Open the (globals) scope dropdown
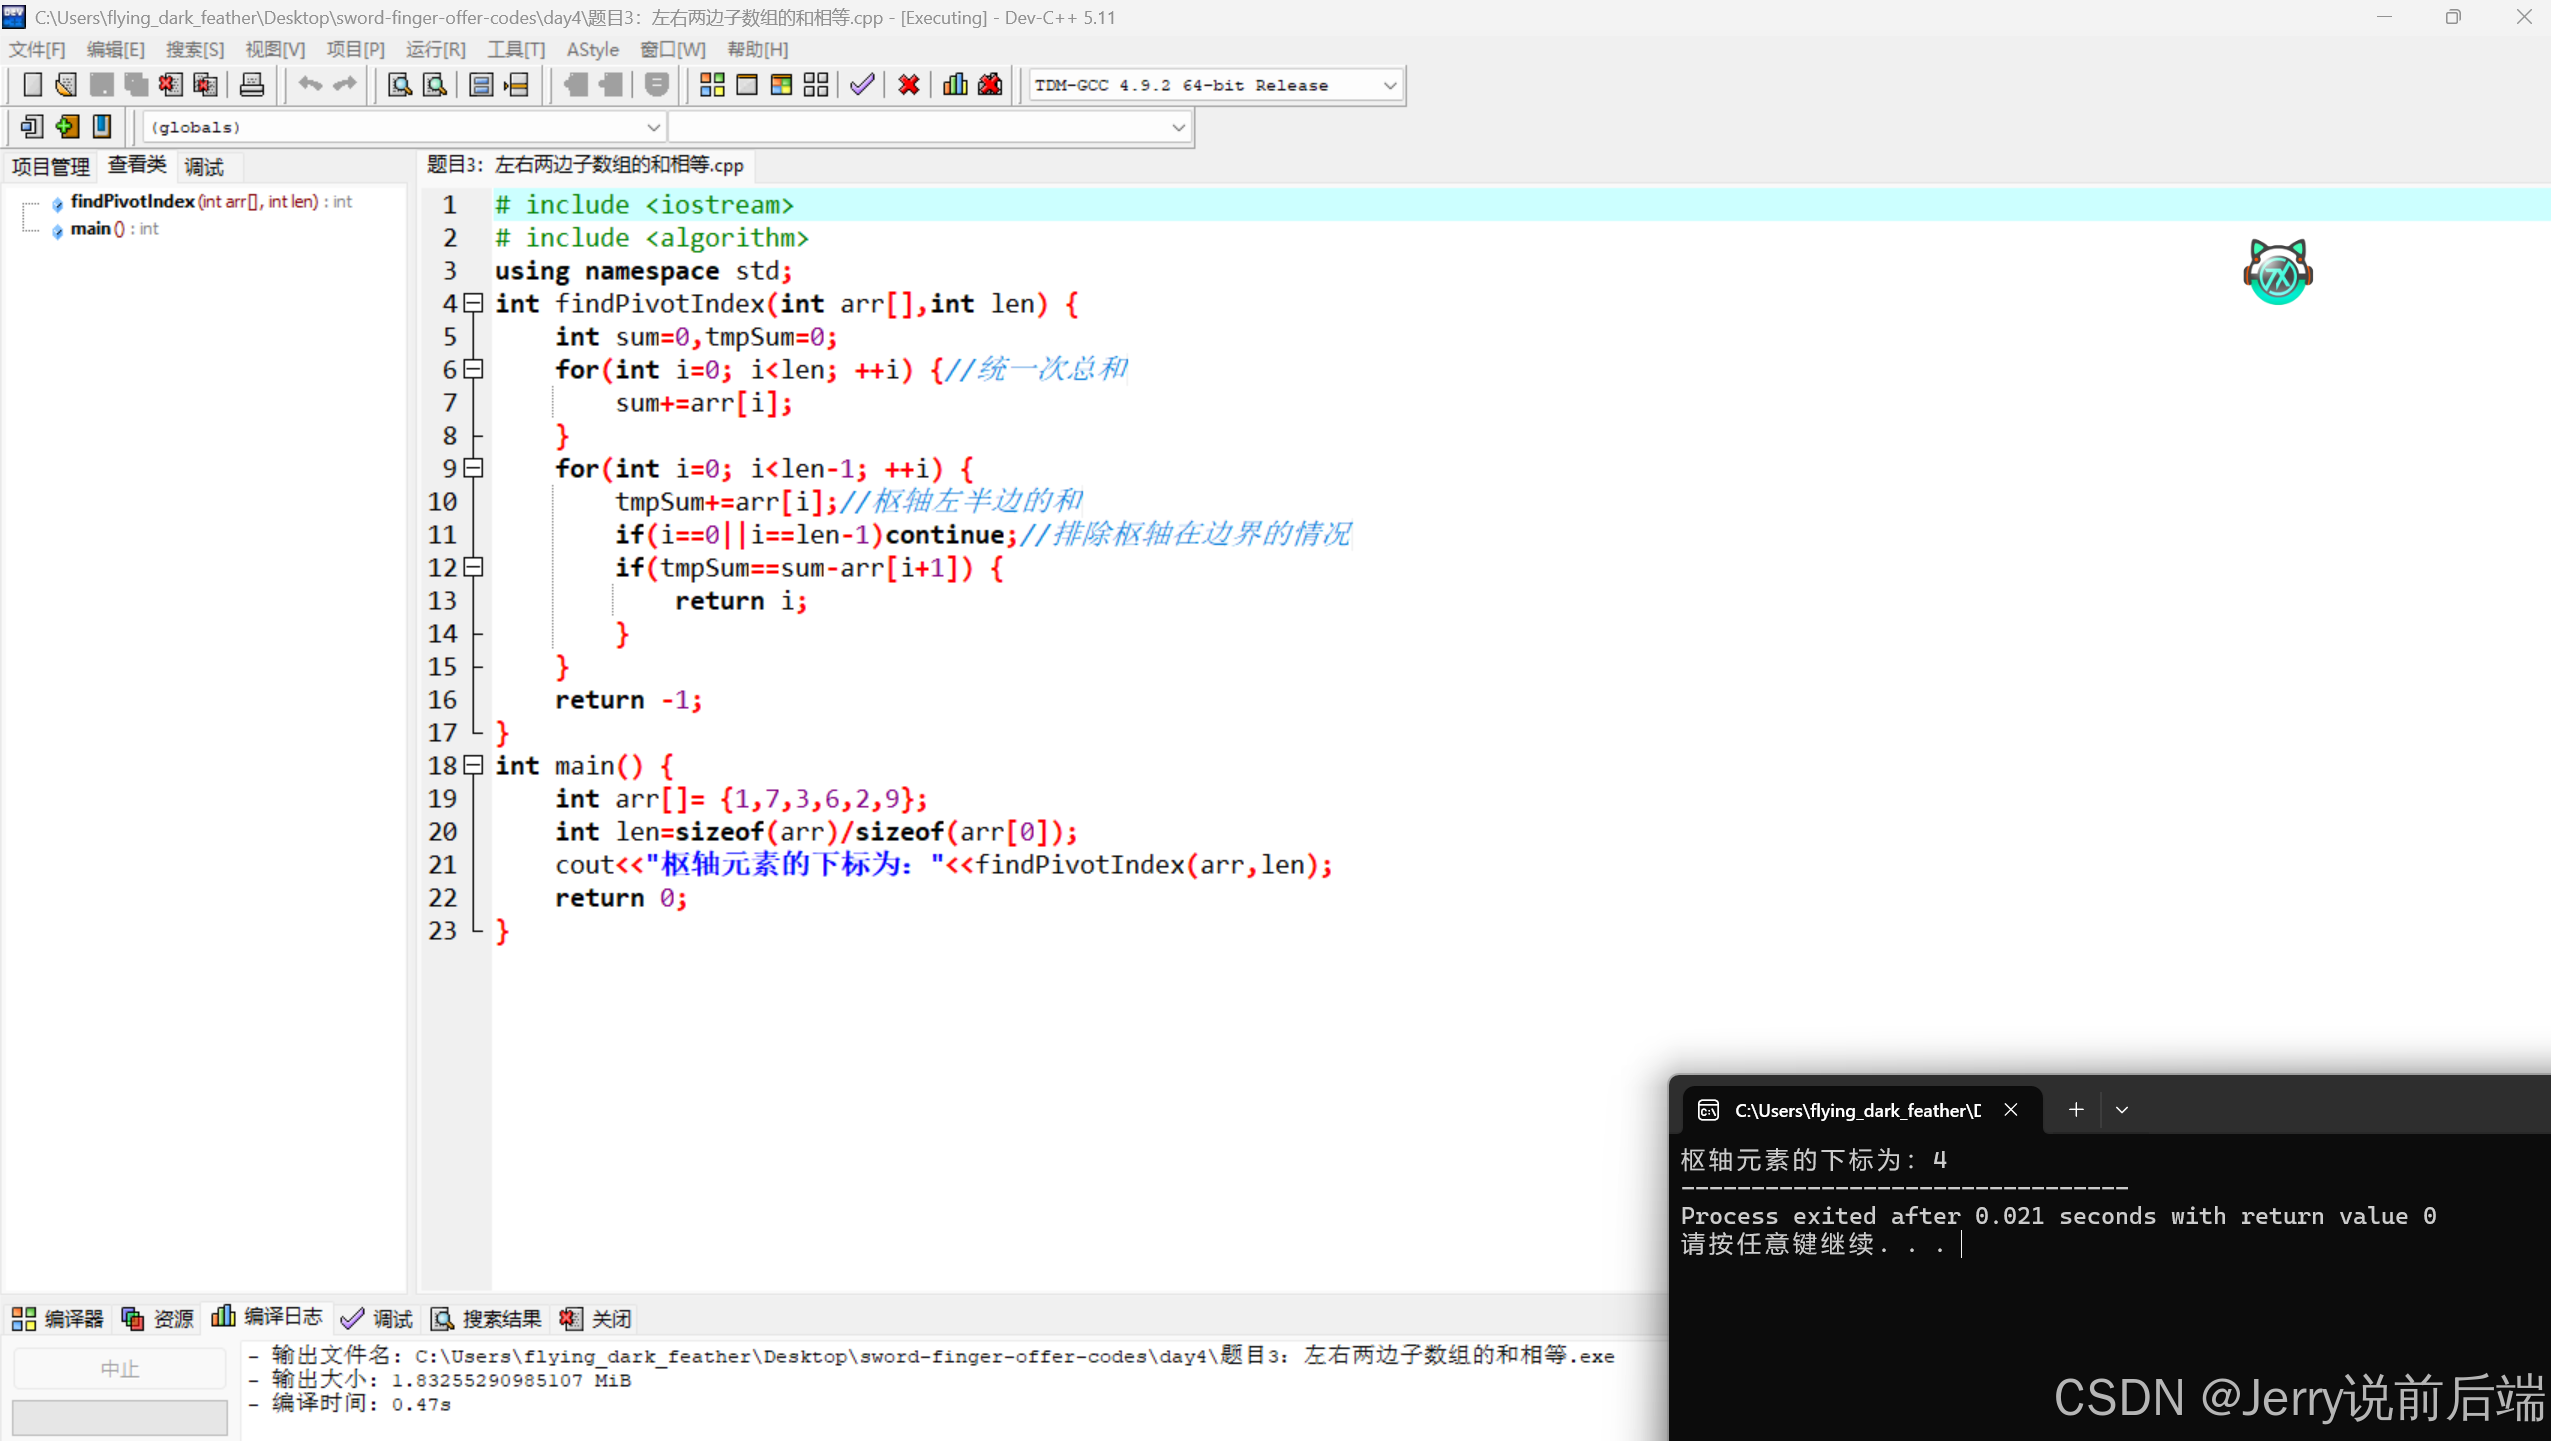The image size is (2551, 1441). click(x=652, y=127)
